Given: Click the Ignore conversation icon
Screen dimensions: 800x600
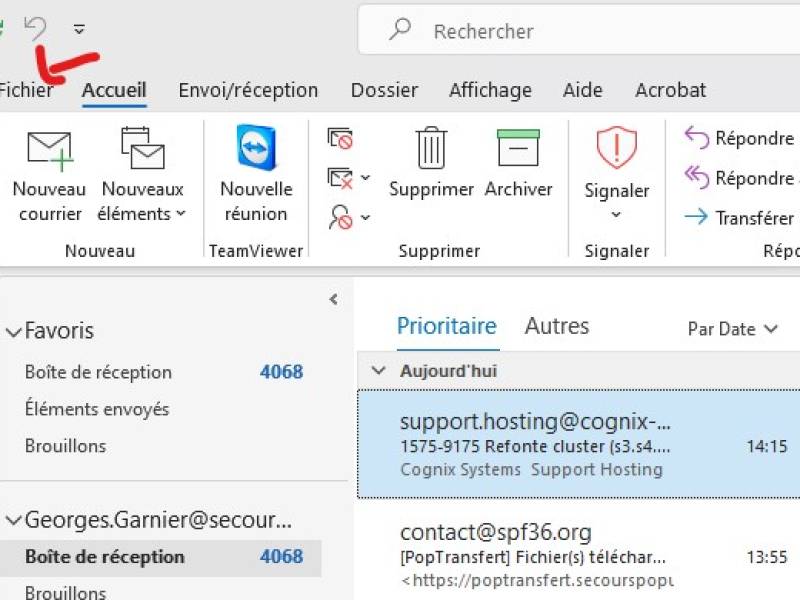Looking at the screenshot, I should (x=340, y=138).
